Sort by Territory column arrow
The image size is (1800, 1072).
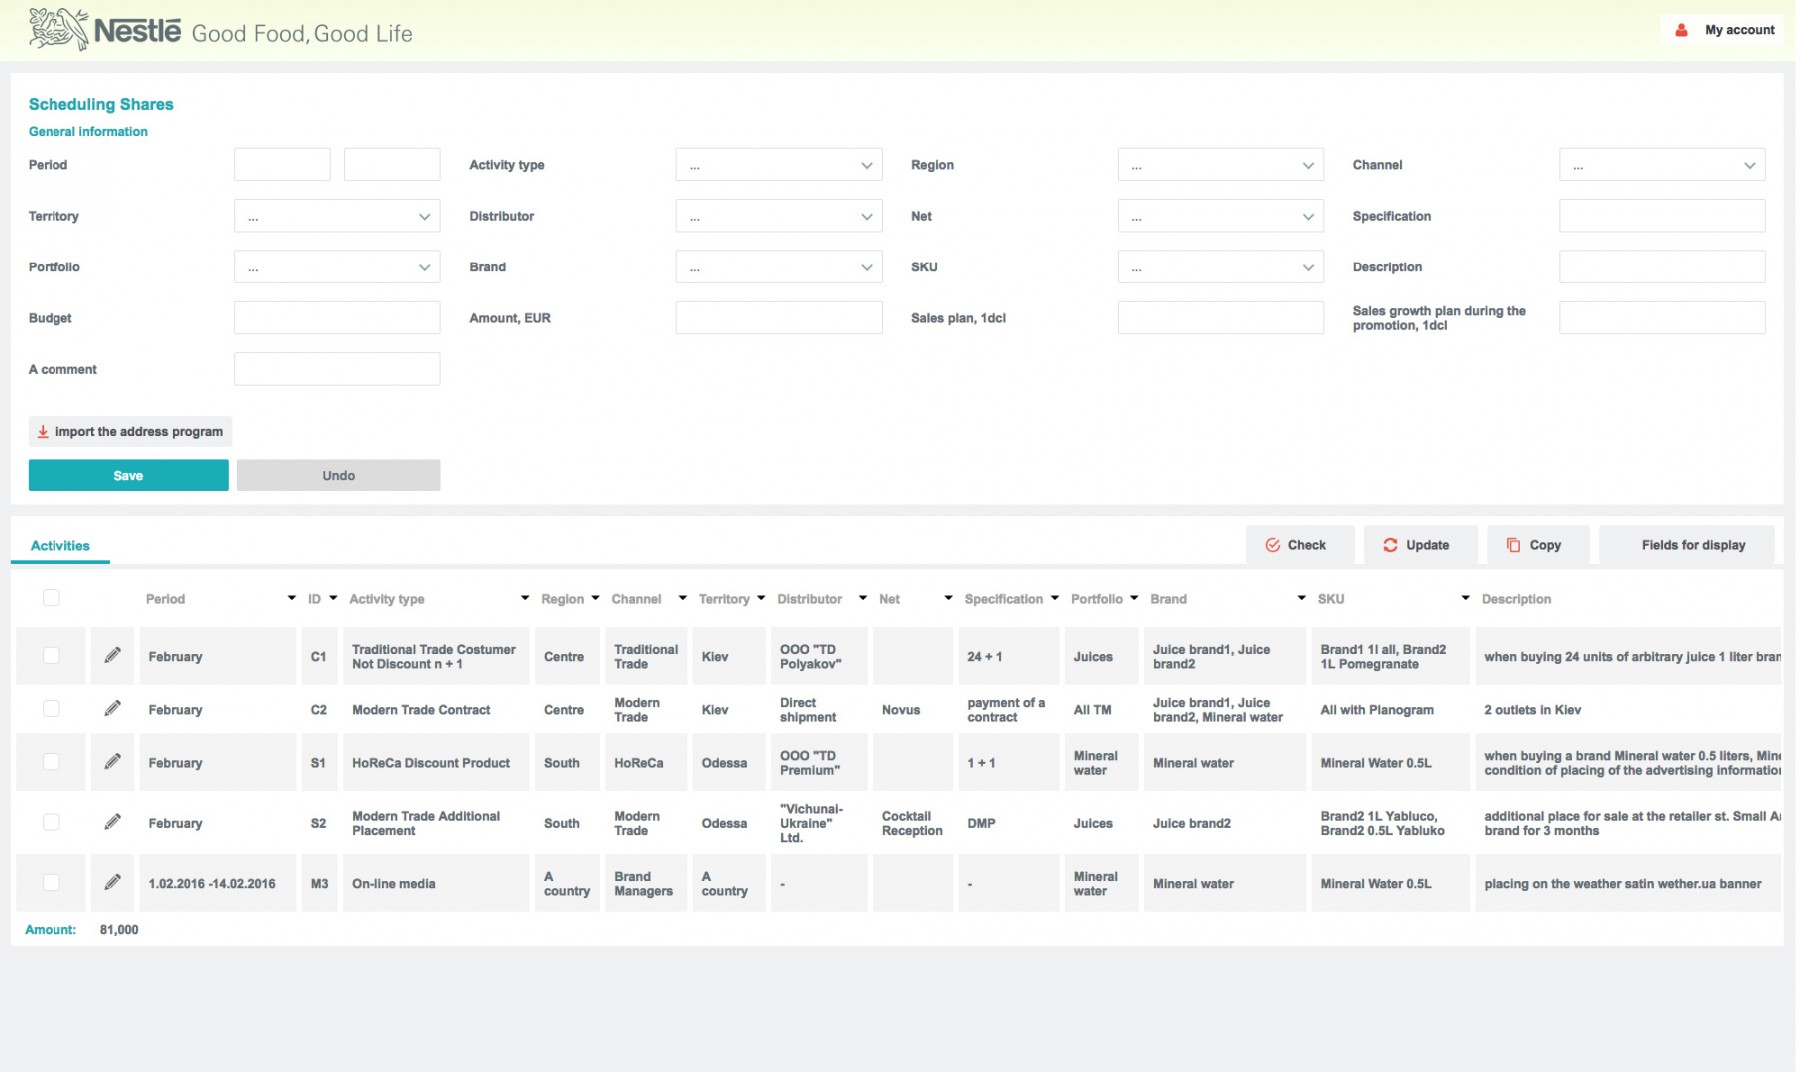coord(761,598)
